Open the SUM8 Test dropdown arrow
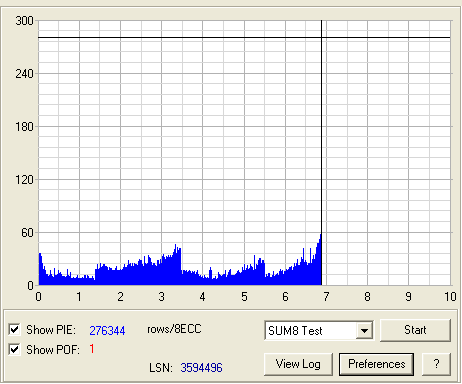The height and width of the screenshot is (384, 462). (x=364, y=331)
